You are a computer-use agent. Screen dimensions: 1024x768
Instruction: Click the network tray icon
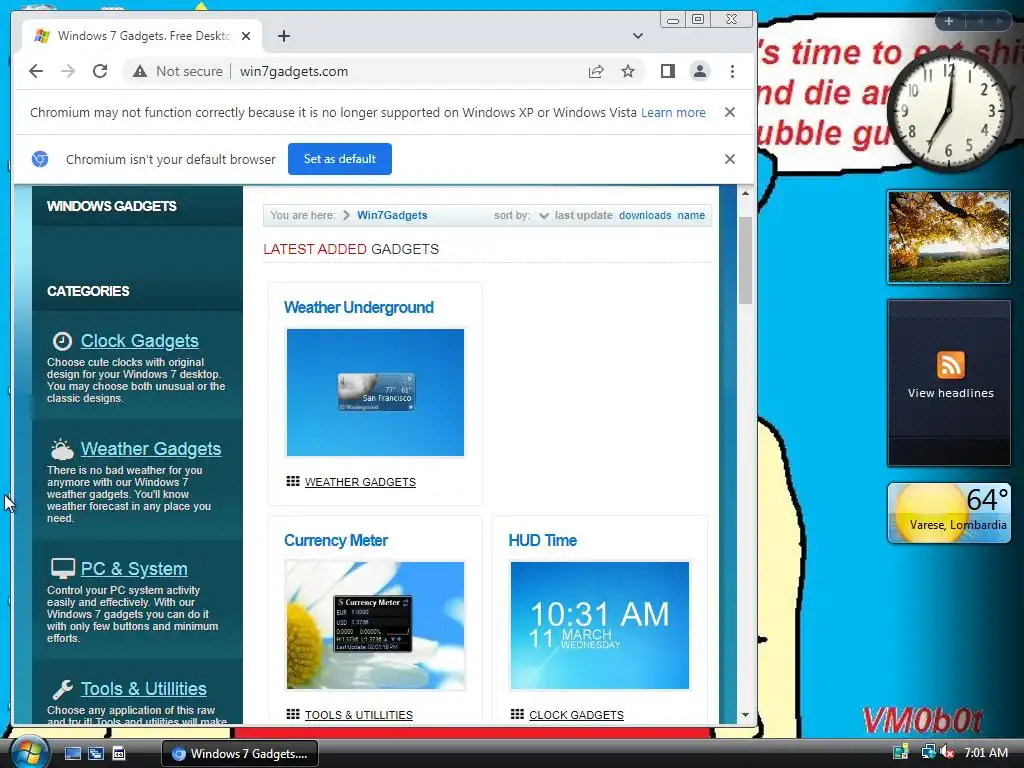point(928,753)
